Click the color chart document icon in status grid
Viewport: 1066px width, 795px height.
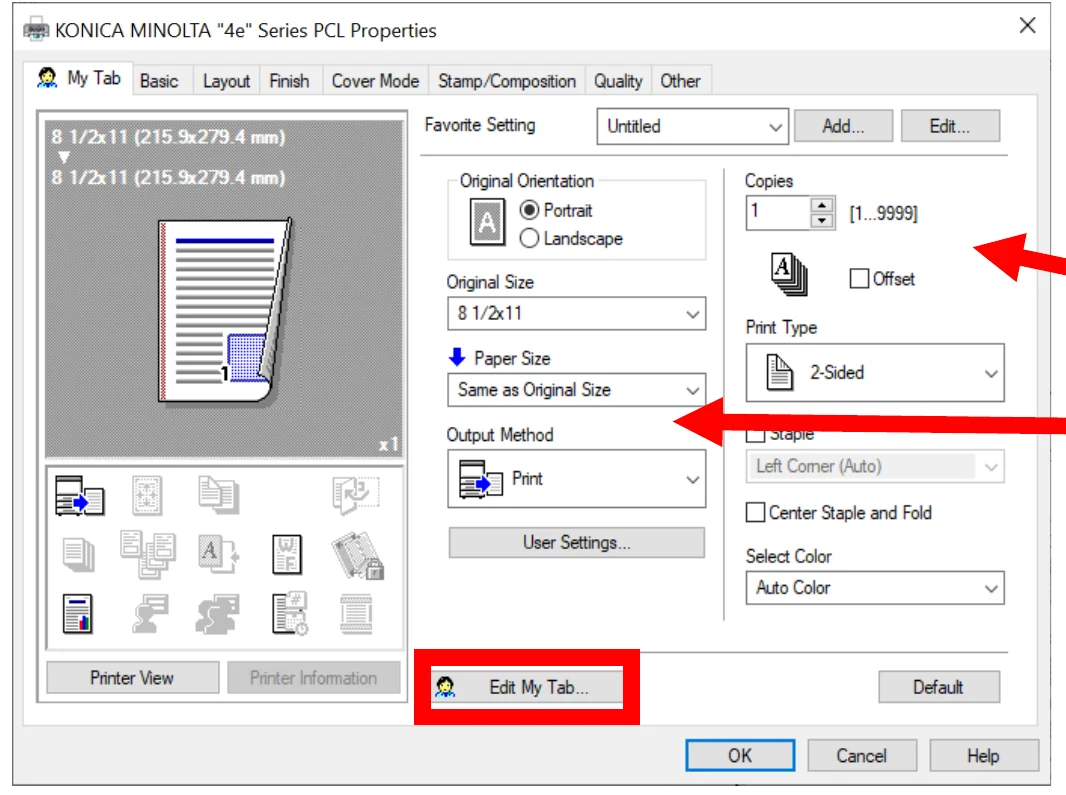tap(78, 614)
